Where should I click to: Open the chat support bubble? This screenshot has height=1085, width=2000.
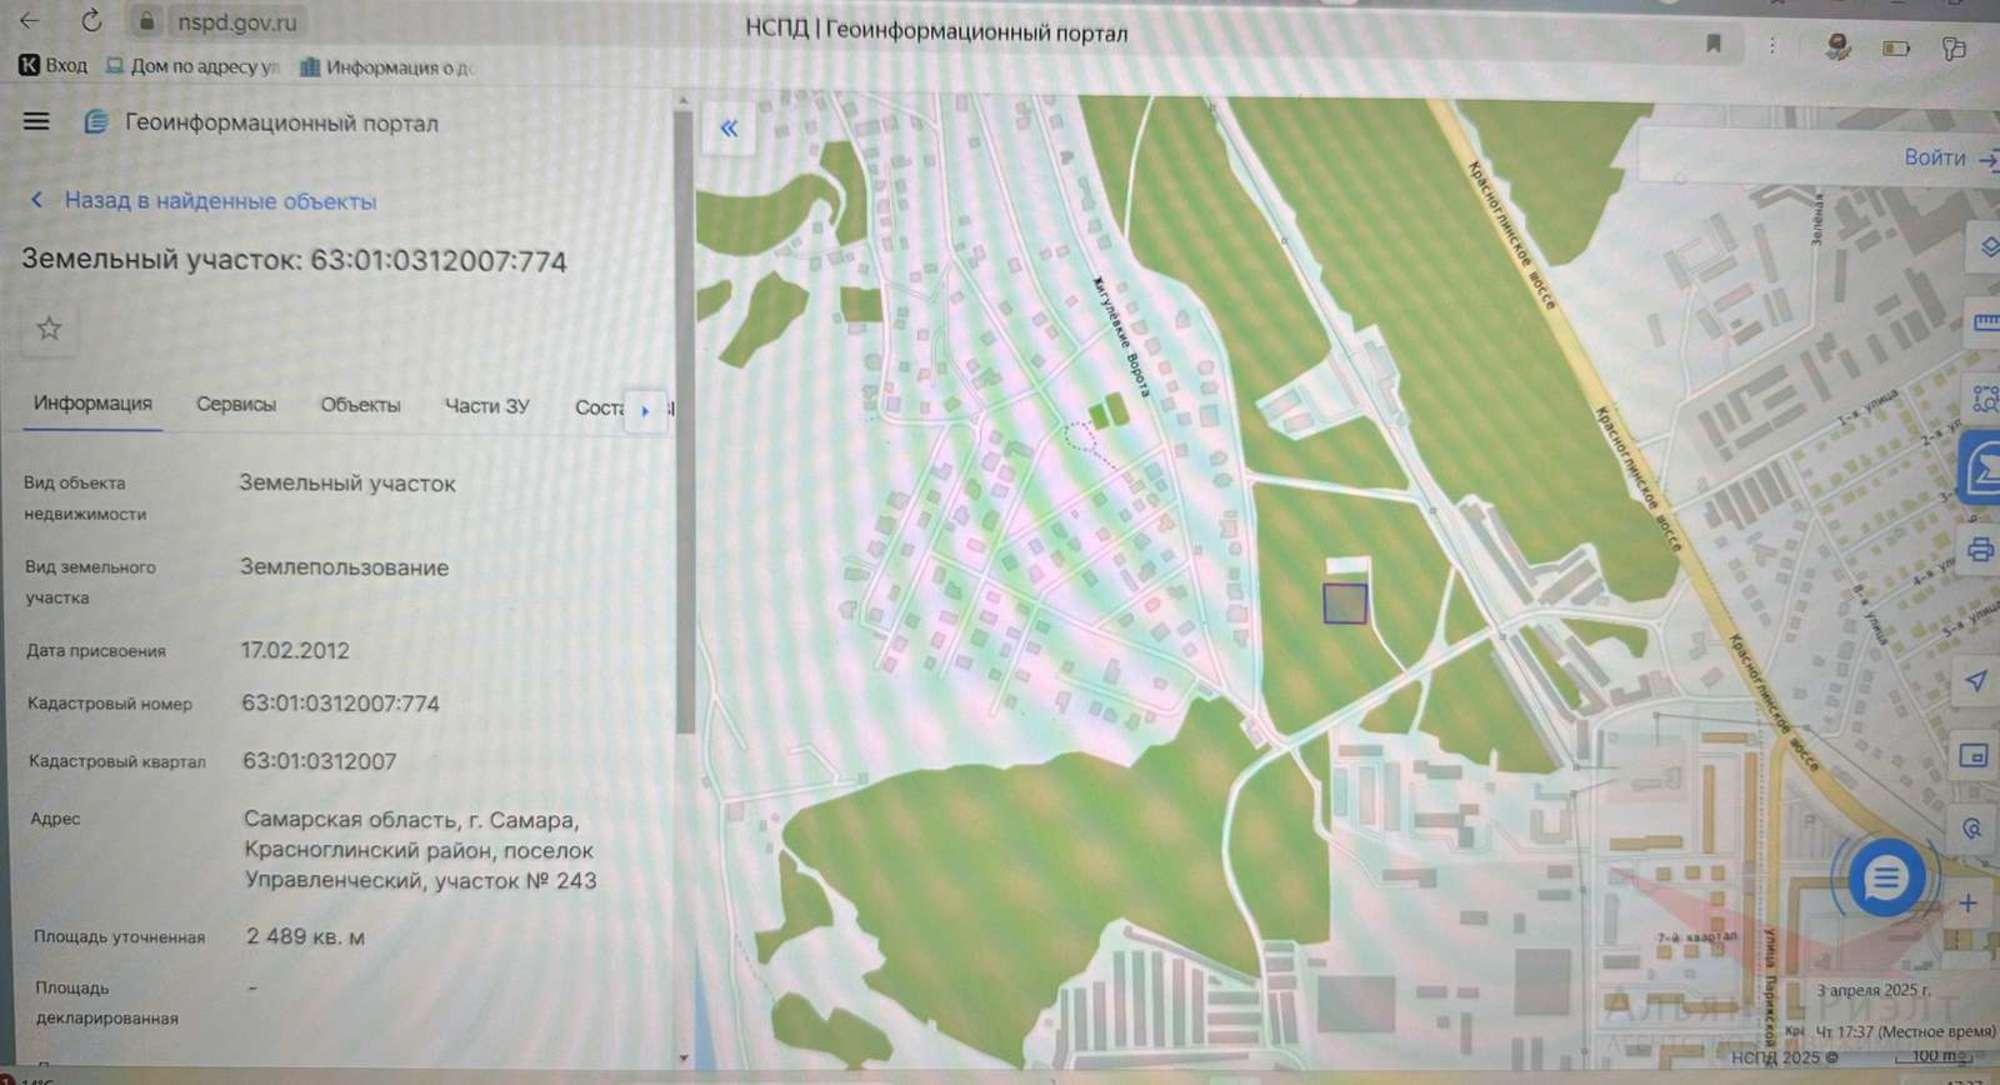(1885, 877)
